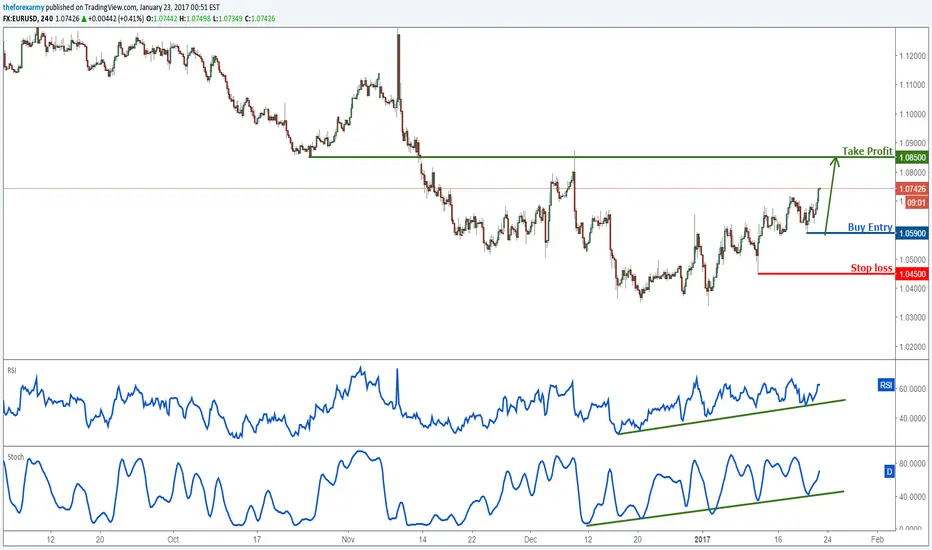The width and height of the screenshot is (932, 550).
Task: Select the blue RSI badge on right axis
Action: point(886,385)
